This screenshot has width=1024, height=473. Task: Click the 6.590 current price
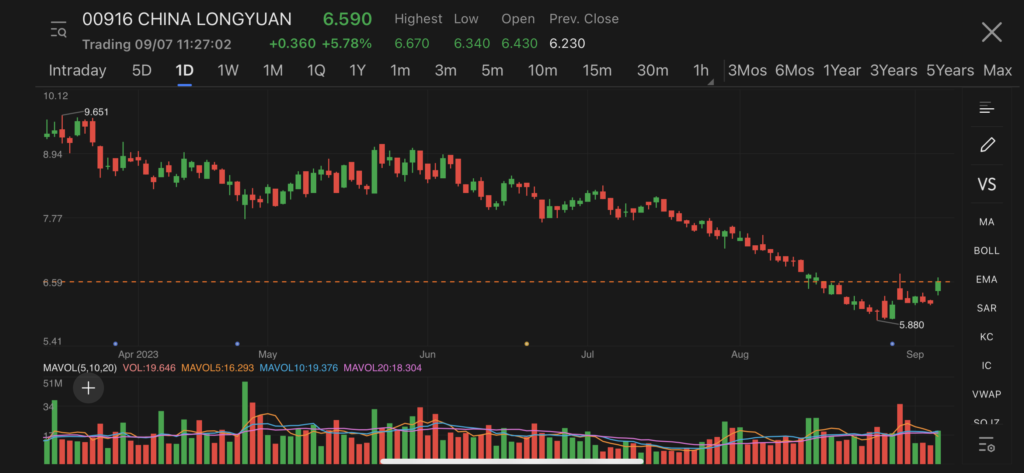point(347,19)
